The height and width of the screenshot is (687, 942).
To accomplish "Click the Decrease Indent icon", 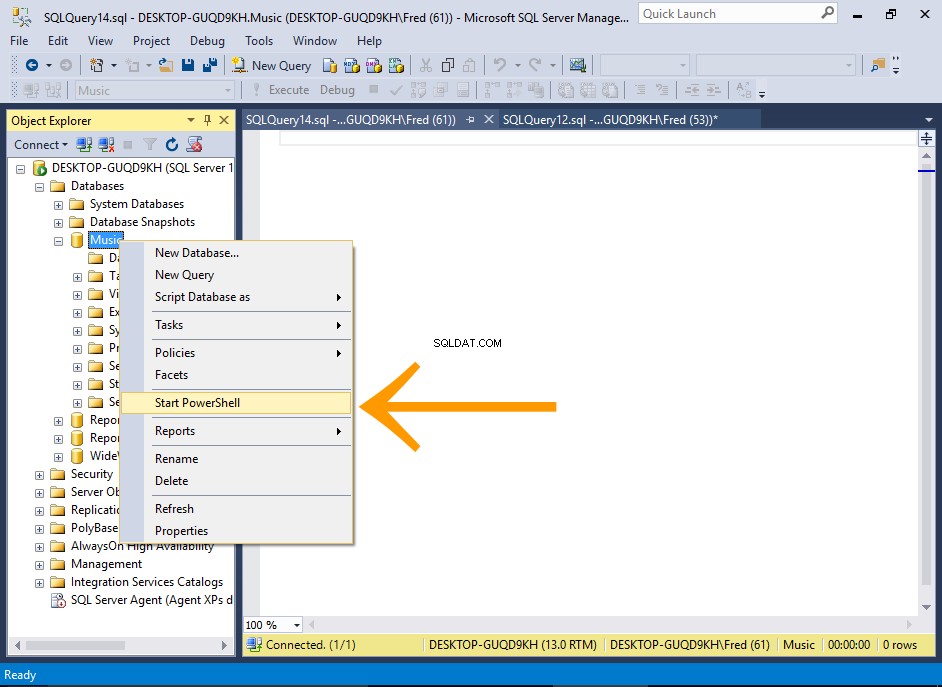I will tap(692, 91).
